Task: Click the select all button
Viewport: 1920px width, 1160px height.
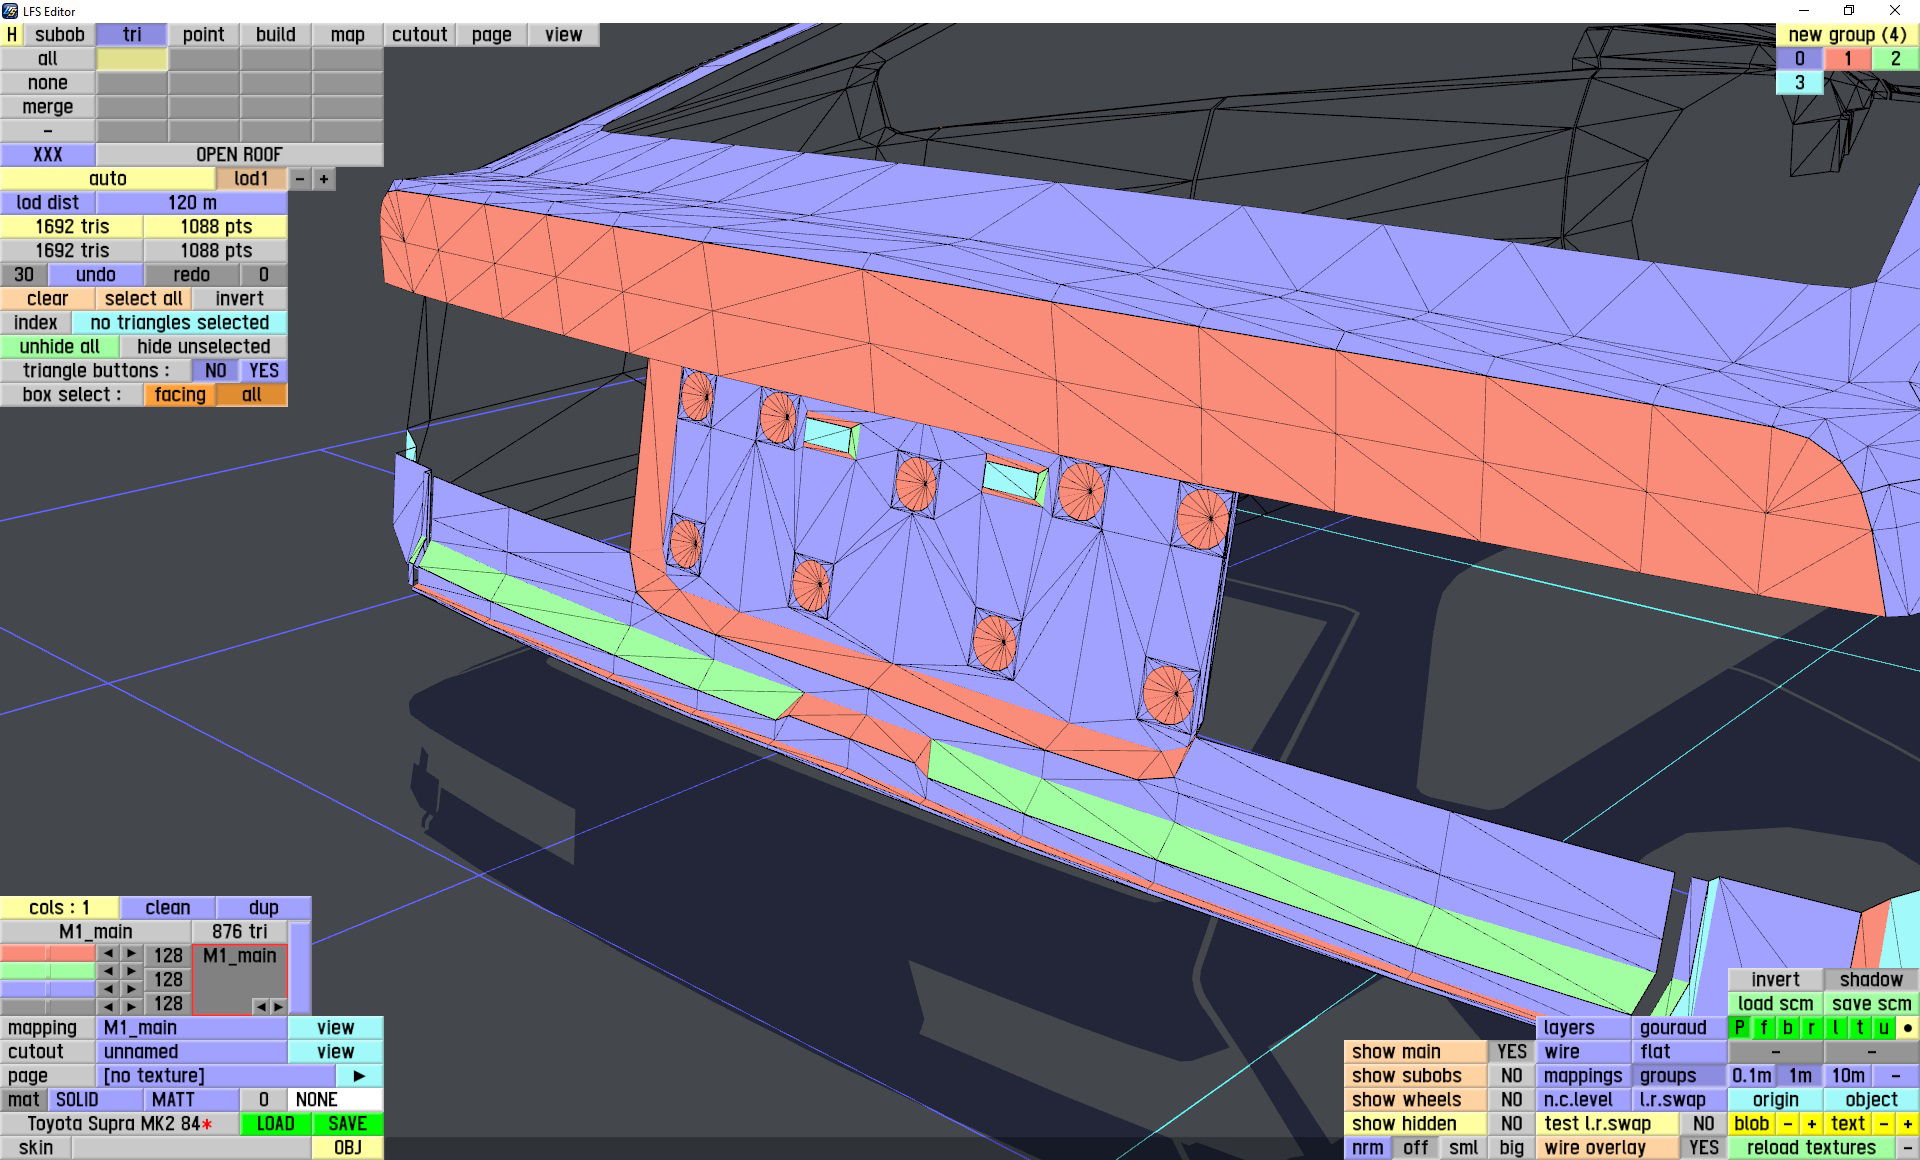Action: [143, 299]
